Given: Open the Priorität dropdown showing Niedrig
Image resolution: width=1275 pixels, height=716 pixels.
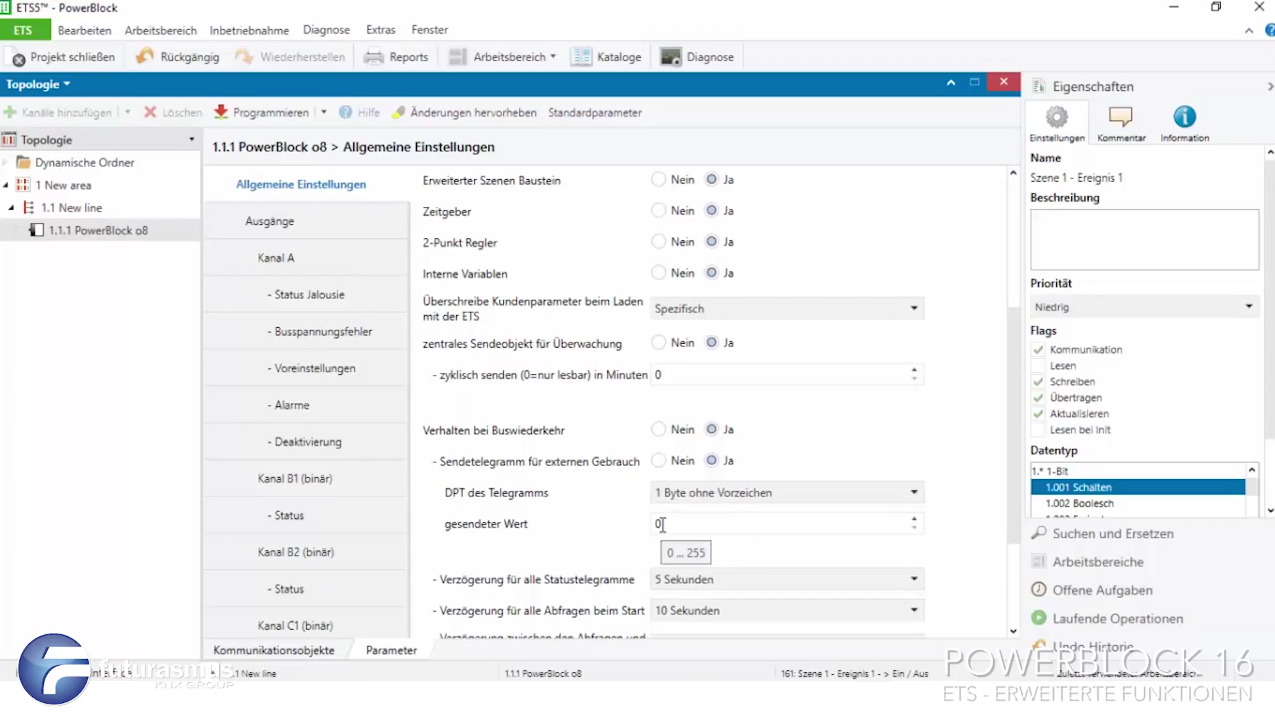Looking at the screenshot, I should coord(1143,307).
